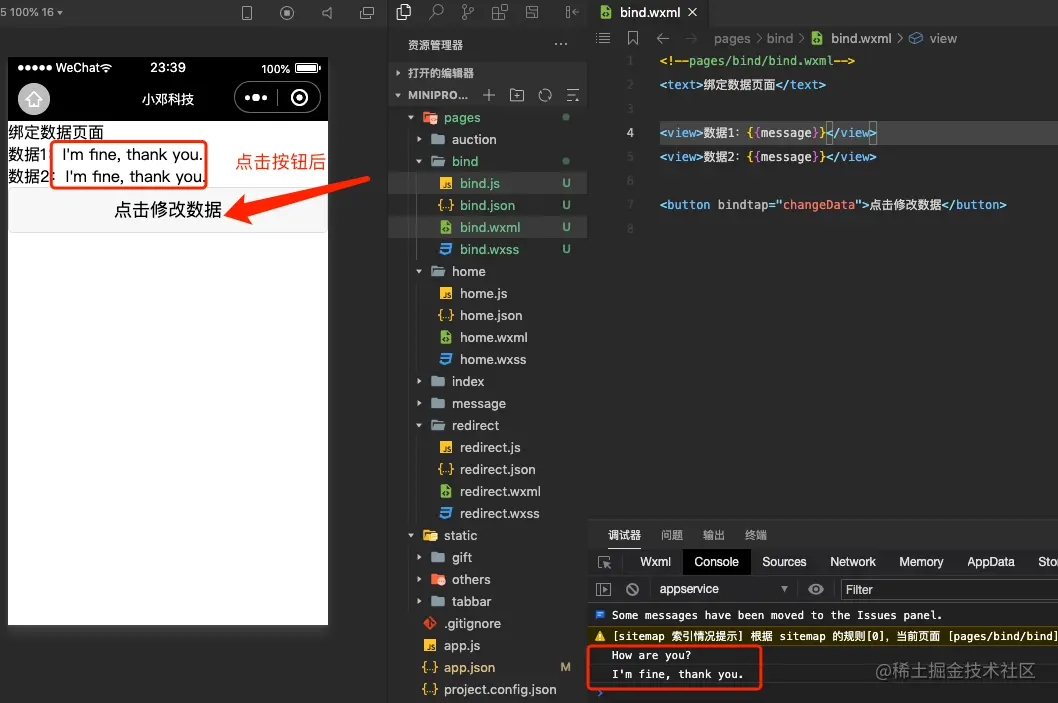Screen dimensions: 1058x703
Task: Click the 点击修改数据 button in the simulator
Action: coord(168,210)
